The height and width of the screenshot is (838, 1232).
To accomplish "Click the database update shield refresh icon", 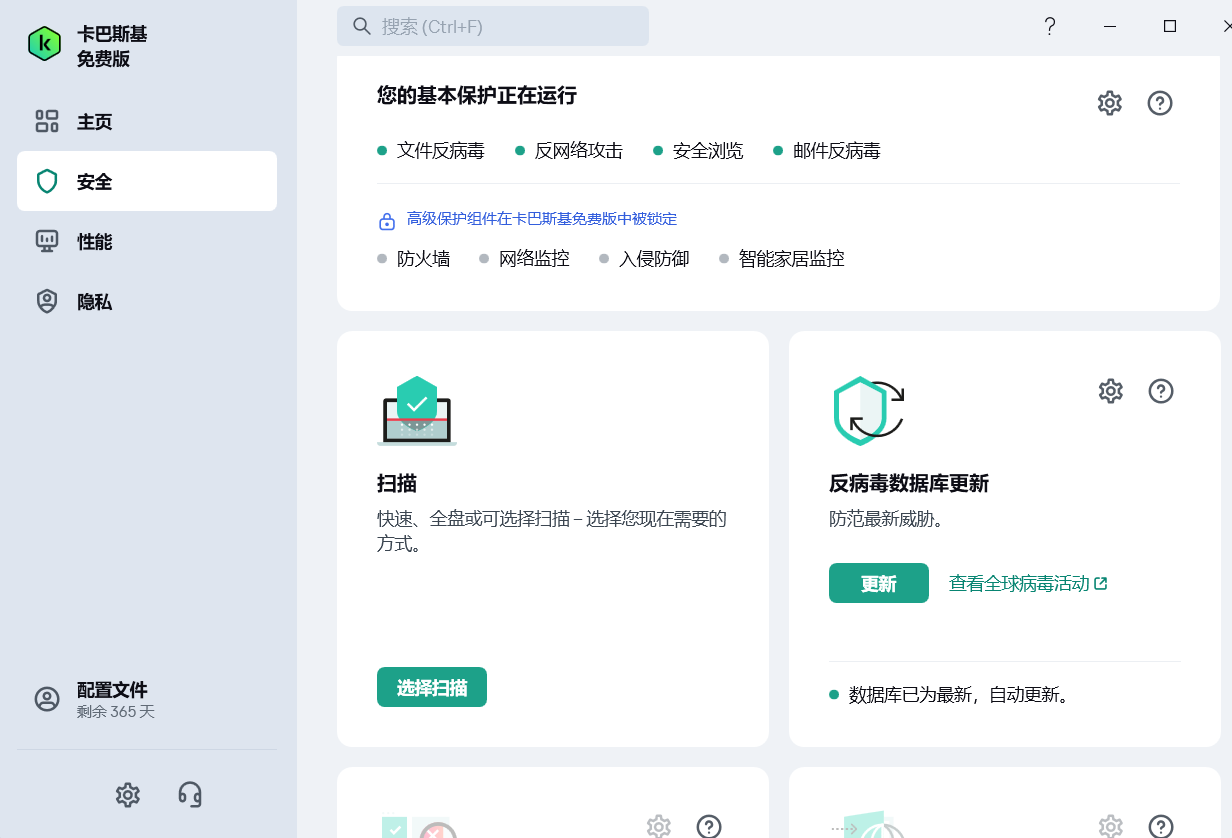I will [x=868, y=410].
